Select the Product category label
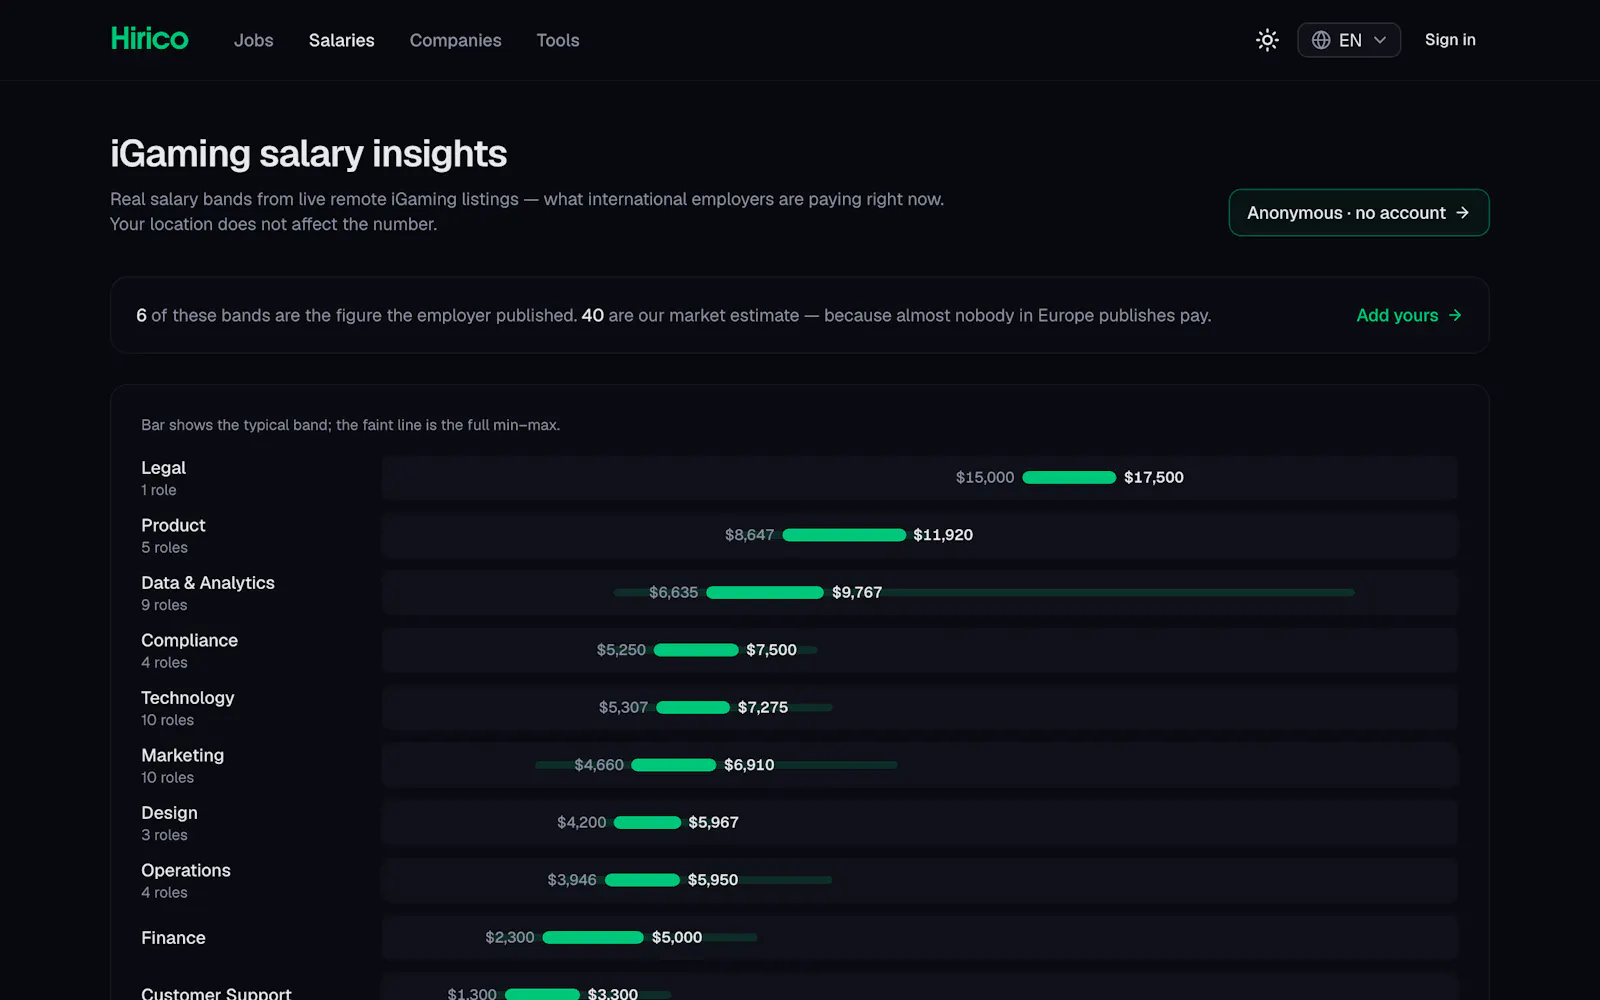Screen dimensions: 1600x1000 click(173, 525)
